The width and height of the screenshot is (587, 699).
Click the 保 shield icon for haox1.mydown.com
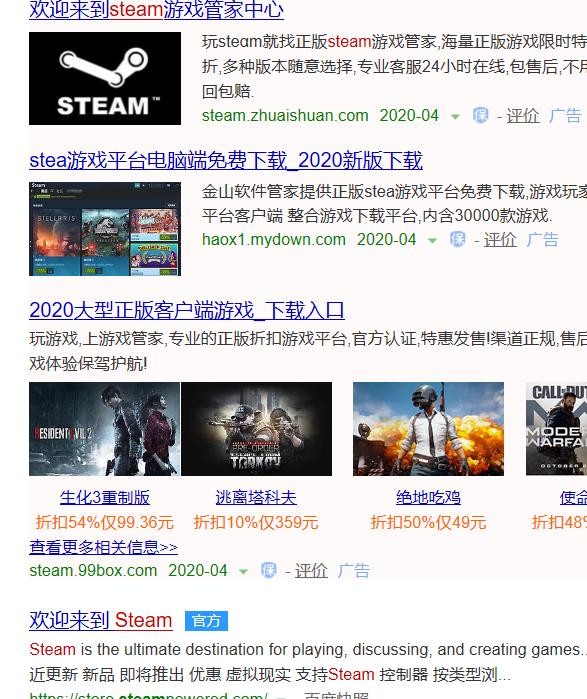pos(457,239)
